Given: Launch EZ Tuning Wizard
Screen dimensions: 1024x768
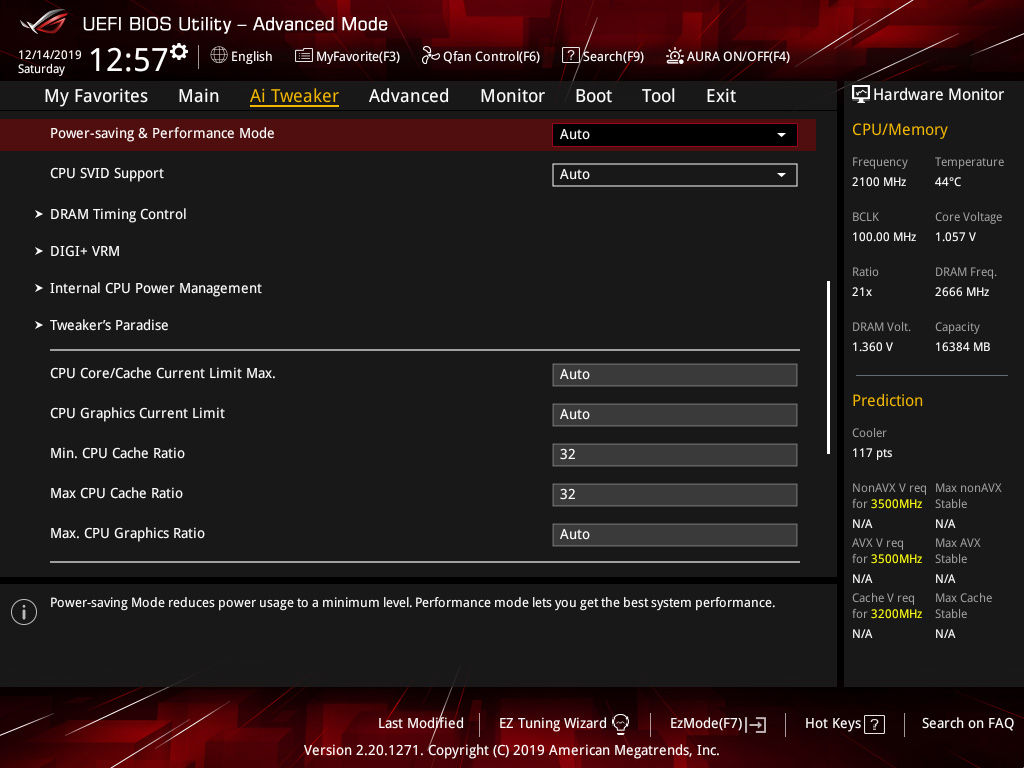Looking at the screenshot, I should [564, 724].
